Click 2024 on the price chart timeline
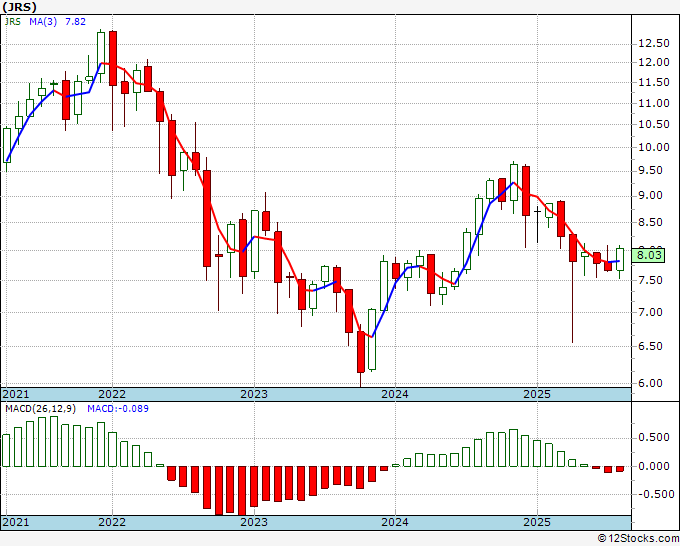680x546 pixels. [x=395, y=394]
